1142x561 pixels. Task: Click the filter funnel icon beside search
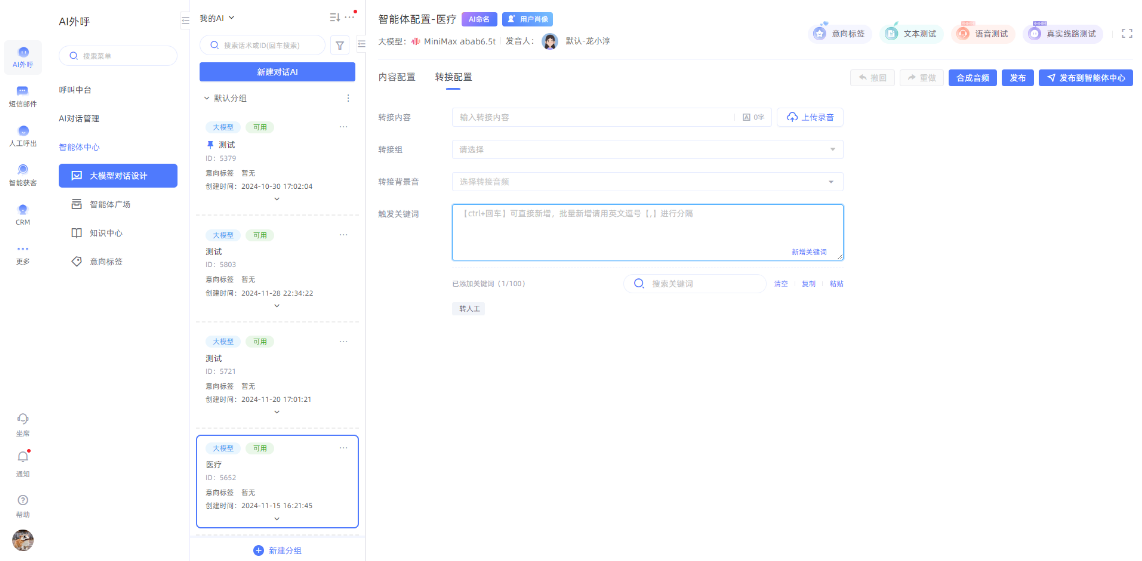[x=340, y=45]
